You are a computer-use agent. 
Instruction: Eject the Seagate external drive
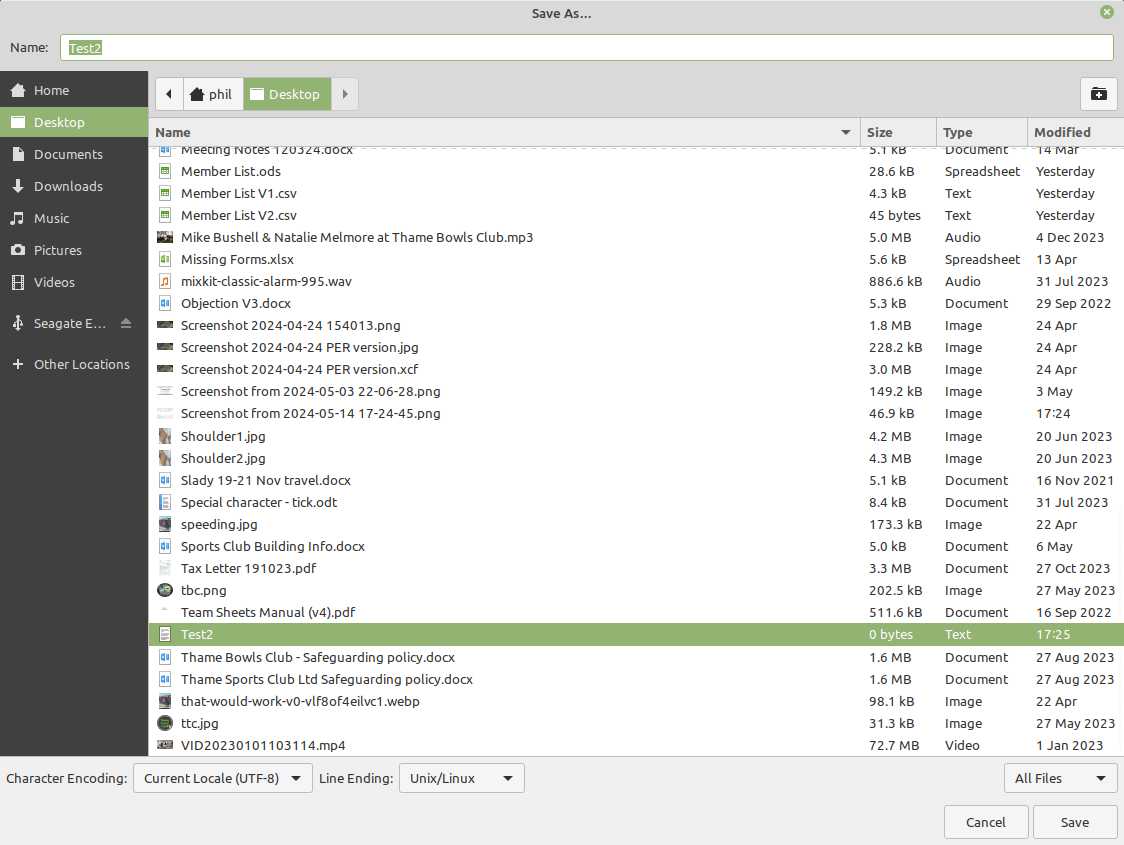click(x=125, y=322)
